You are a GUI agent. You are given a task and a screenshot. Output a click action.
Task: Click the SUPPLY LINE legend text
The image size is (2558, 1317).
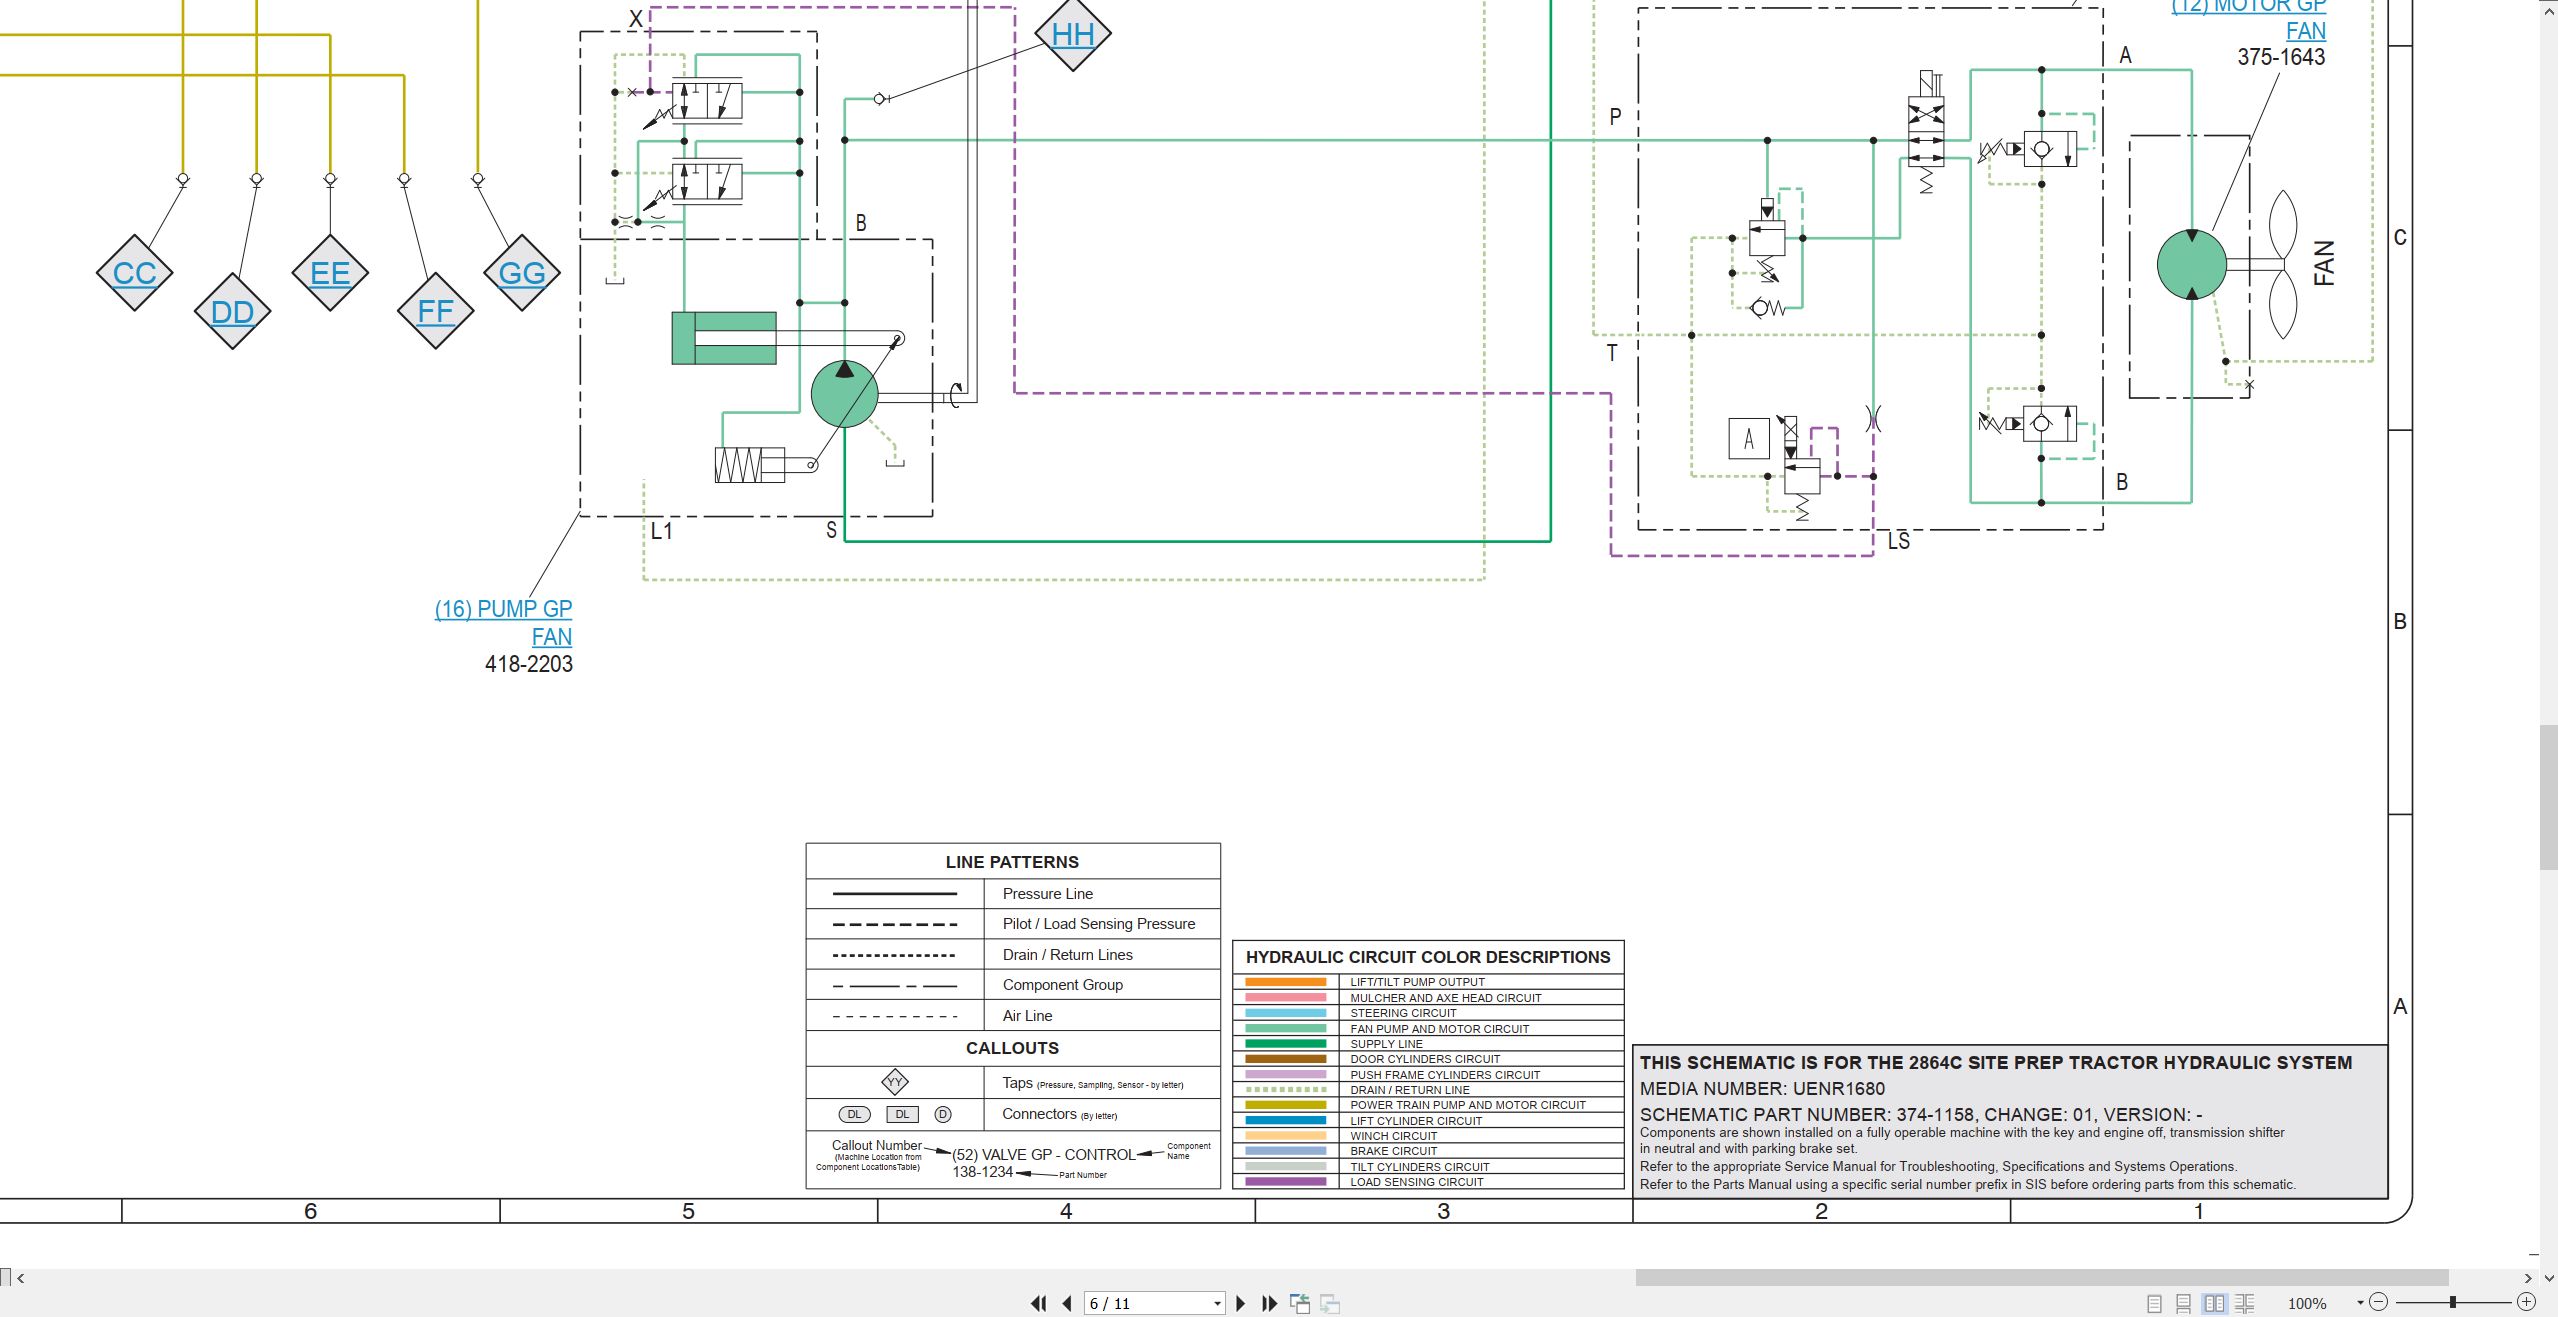pyautogui.click(x=1386, y=1044)
